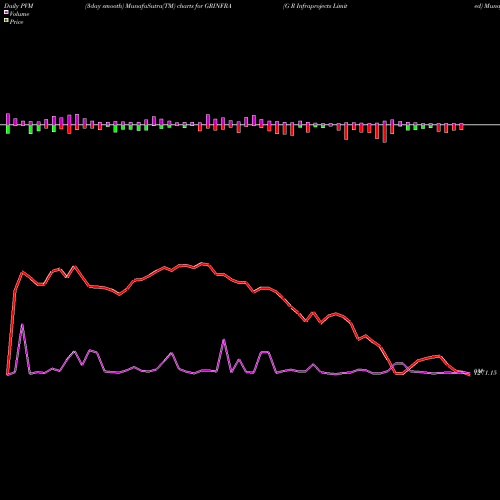Select the 'Volume' legend label
500x500 pixels.
pos(19,14)
